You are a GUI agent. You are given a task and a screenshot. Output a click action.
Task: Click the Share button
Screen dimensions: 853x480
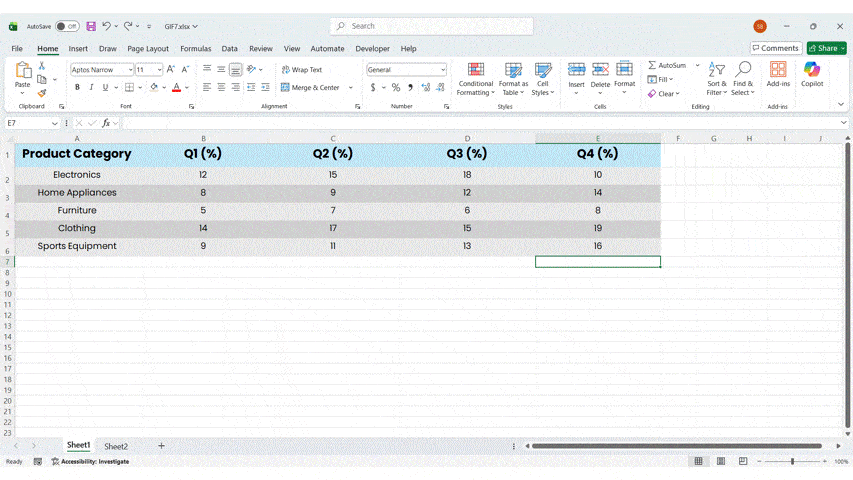tap(826, 48)
